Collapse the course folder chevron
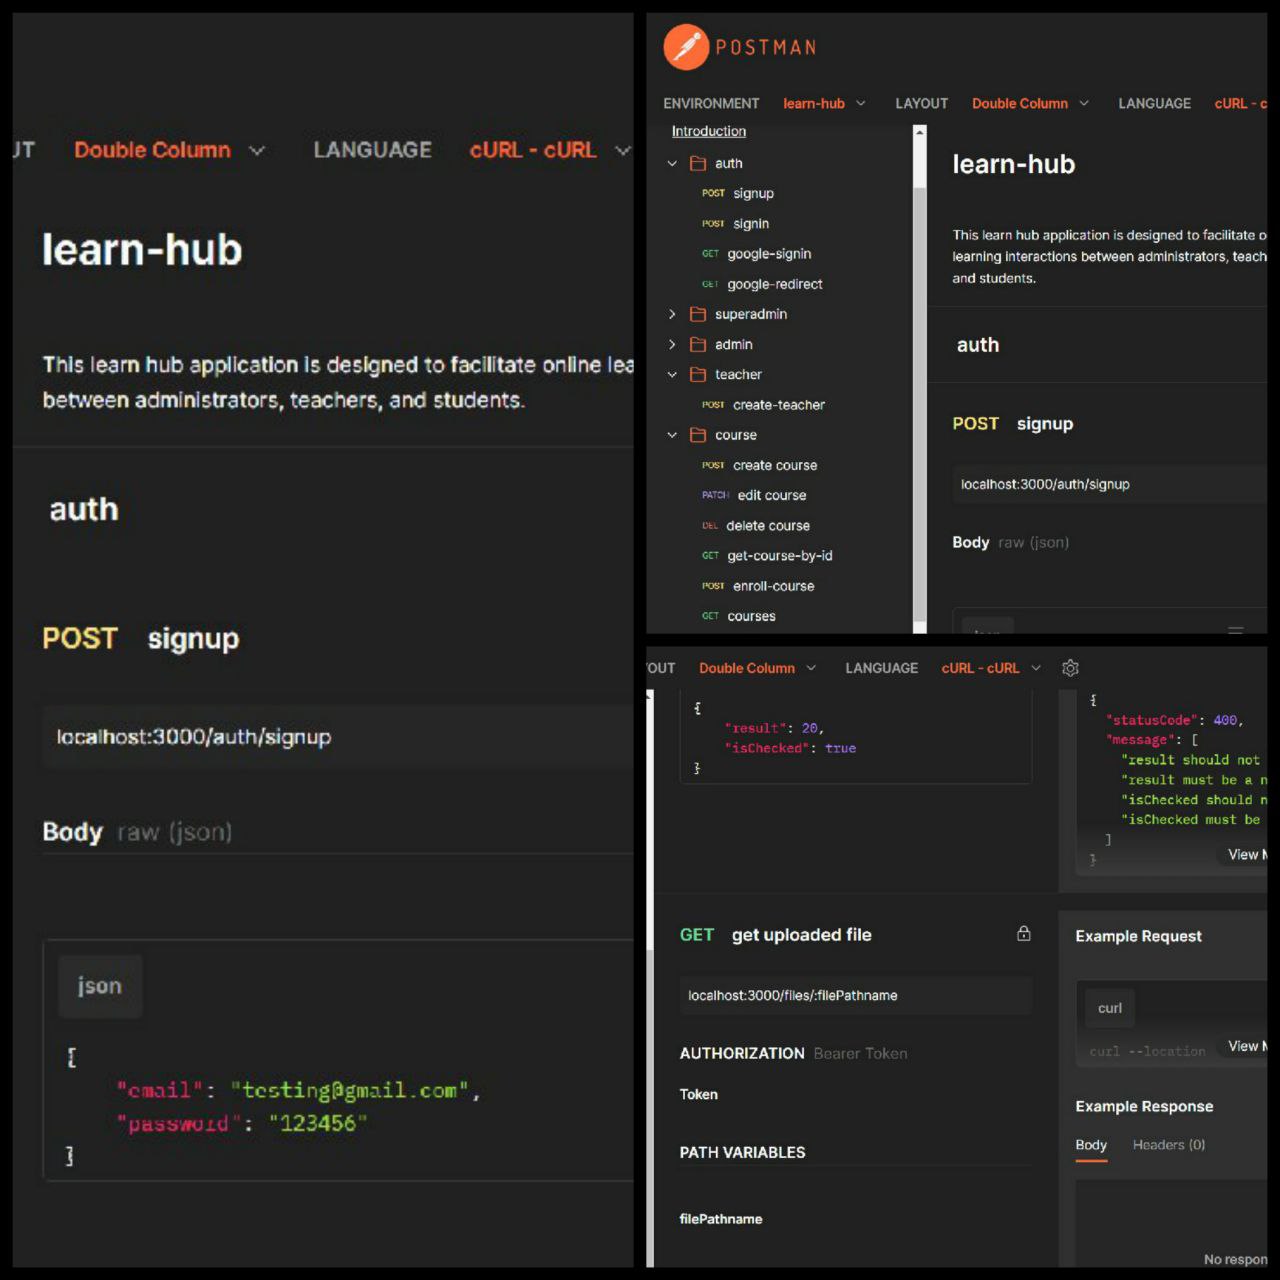This screenshot has width=1280, height=1280. click(x=672, y=435)
